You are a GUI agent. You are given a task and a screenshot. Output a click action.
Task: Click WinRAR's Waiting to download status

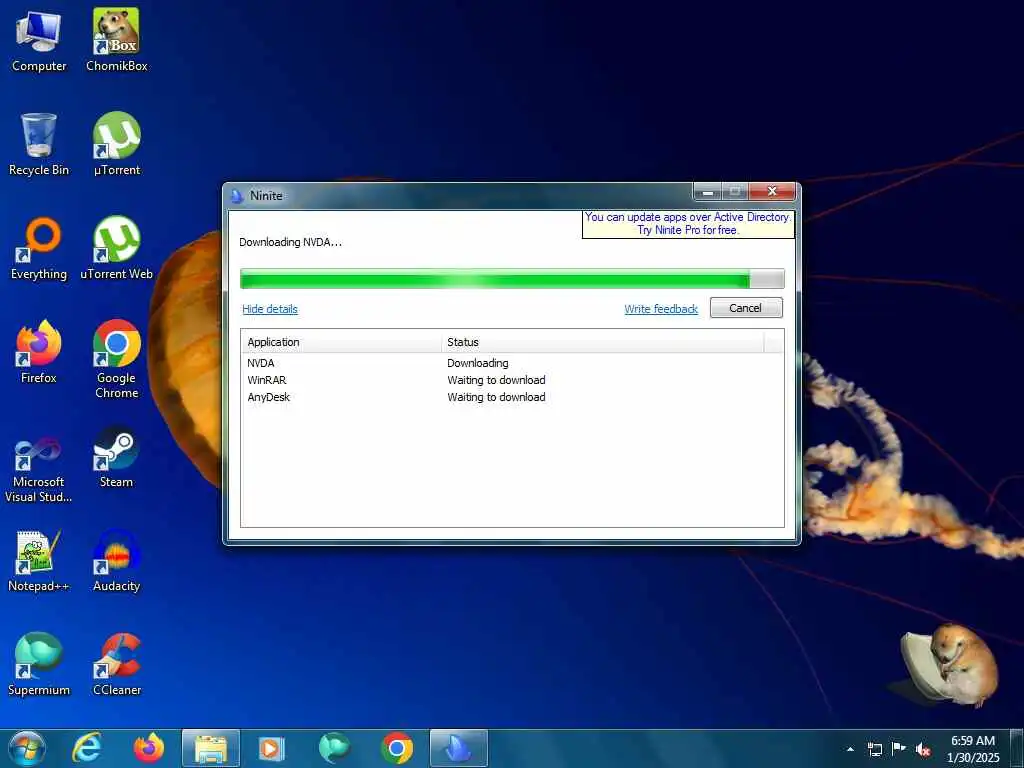click(x=496, y=380)
